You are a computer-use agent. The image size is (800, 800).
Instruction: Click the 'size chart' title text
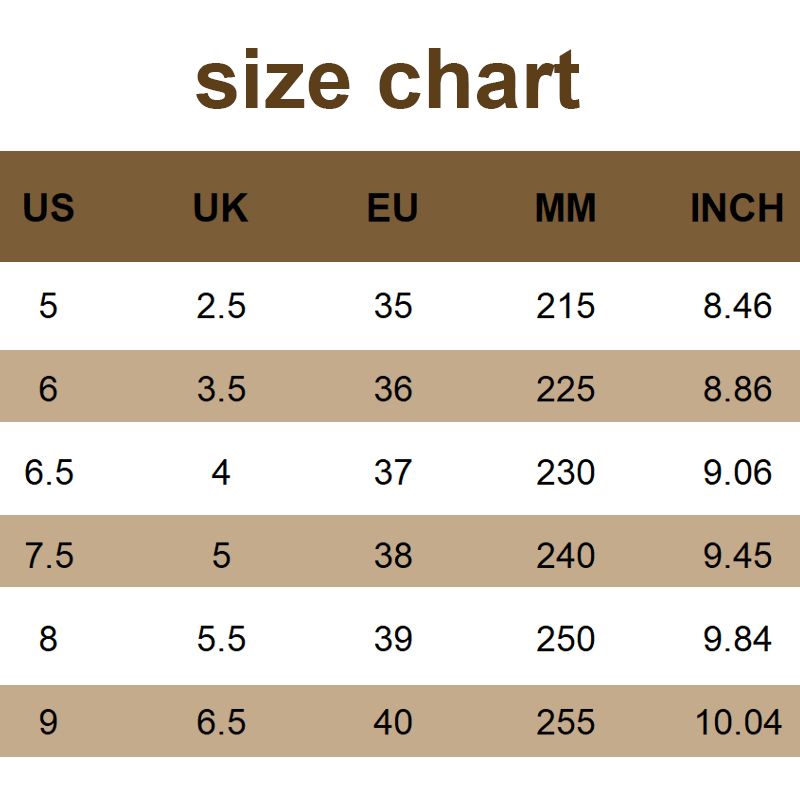tap(388, 80)
